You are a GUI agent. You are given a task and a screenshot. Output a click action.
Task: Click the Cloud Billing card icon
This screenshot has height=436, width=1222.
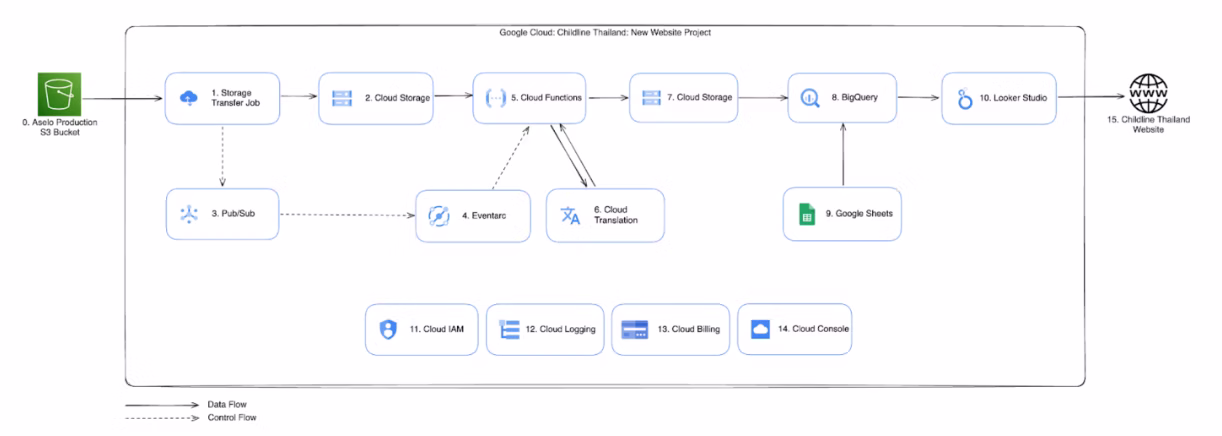[x=634, y=329]
